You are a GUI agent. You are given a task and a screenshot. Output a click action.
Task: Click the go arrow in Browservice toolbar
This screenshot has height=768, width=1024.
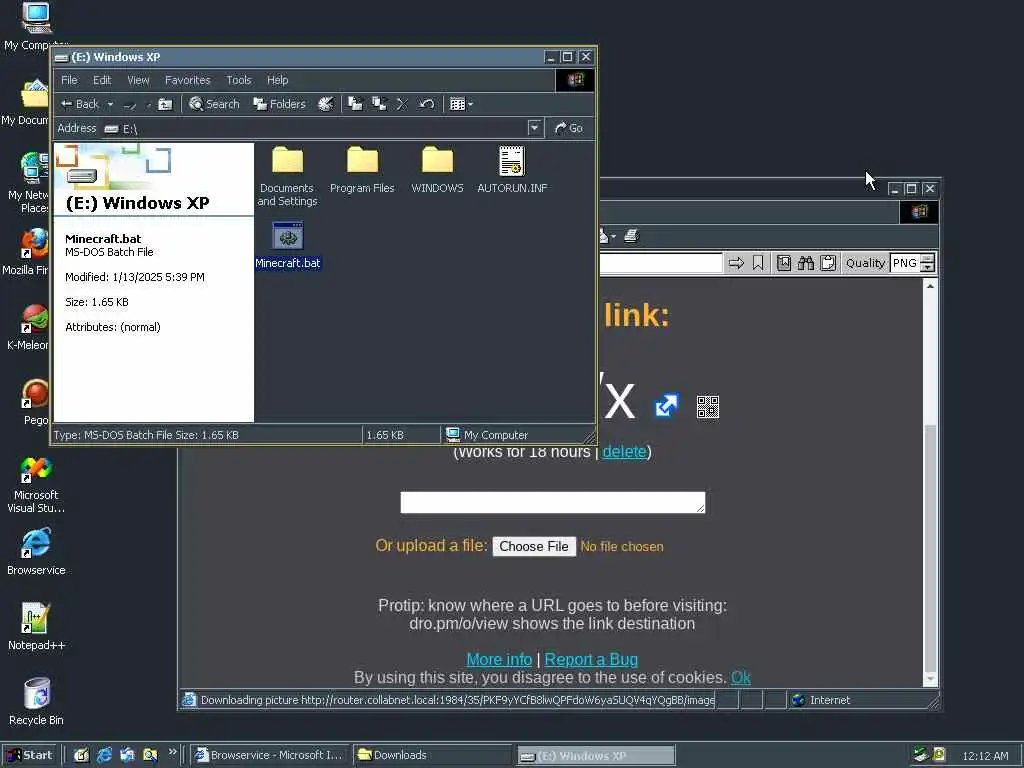pos(736,263)
